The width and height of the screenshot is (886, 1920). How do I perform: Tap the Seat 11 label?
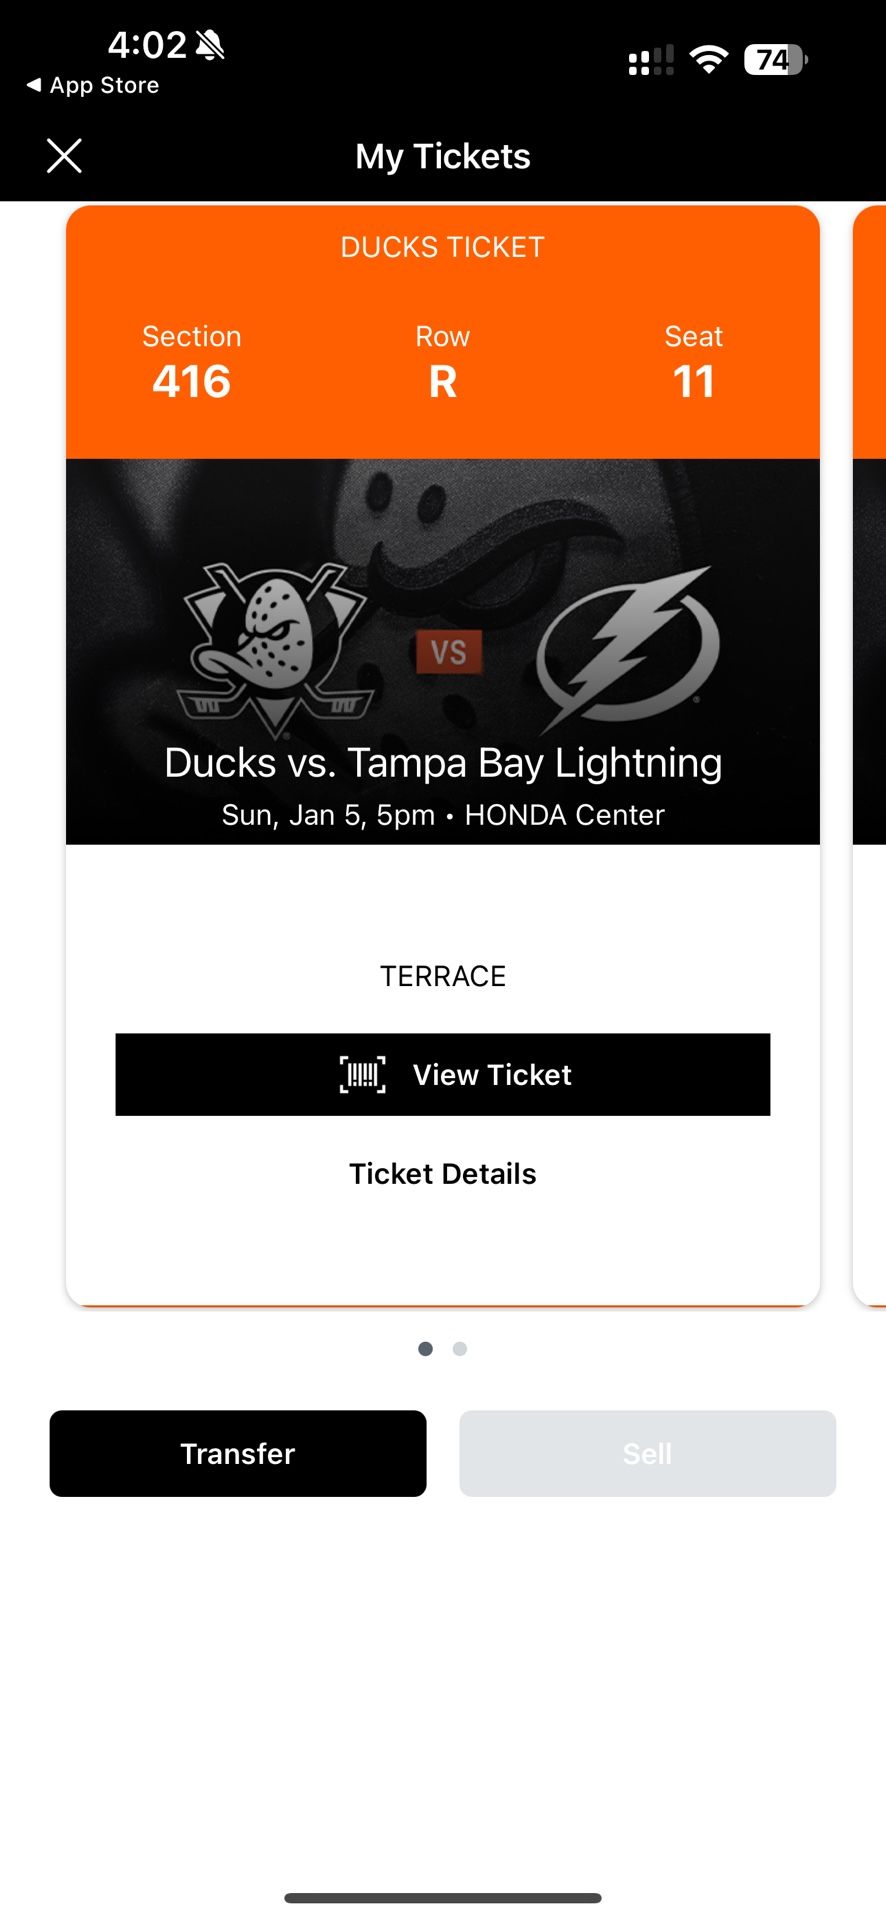click(x=693, y=362)
